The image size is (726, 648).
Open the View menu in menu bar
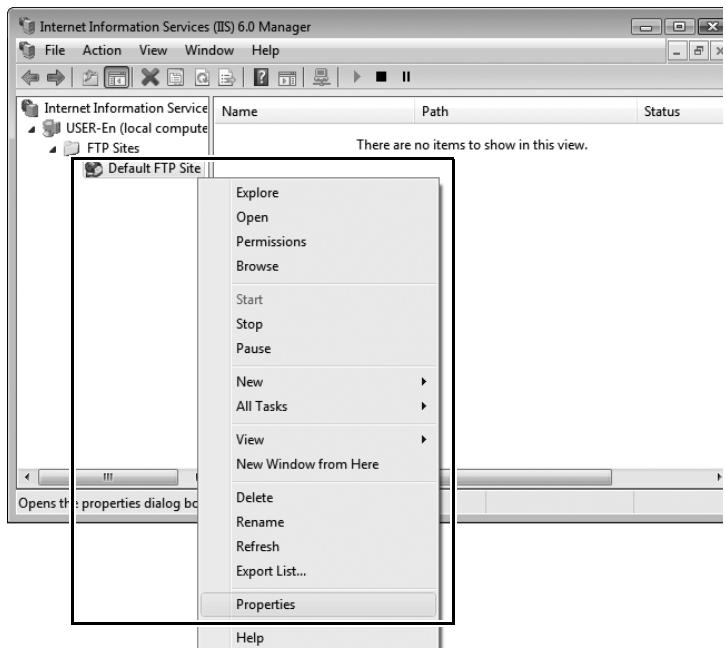[153, 50]
